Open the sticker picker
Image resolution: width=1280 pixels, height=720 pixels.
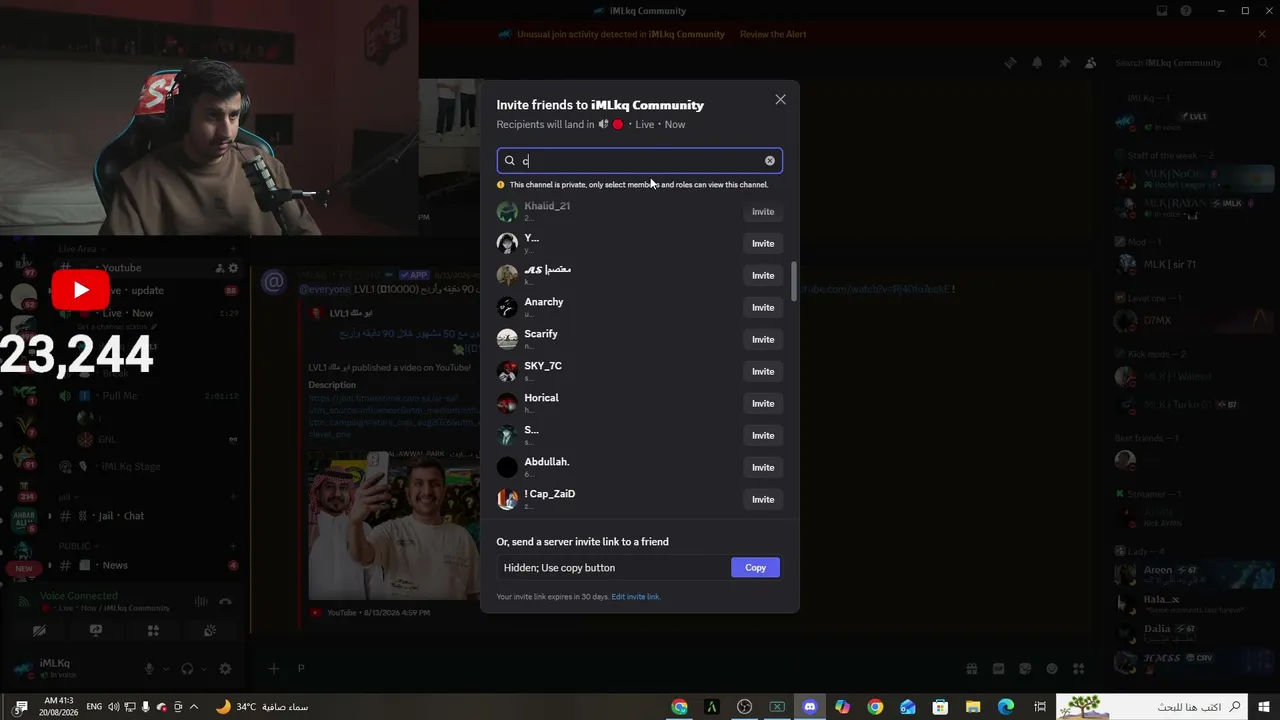coord(1025,669)
